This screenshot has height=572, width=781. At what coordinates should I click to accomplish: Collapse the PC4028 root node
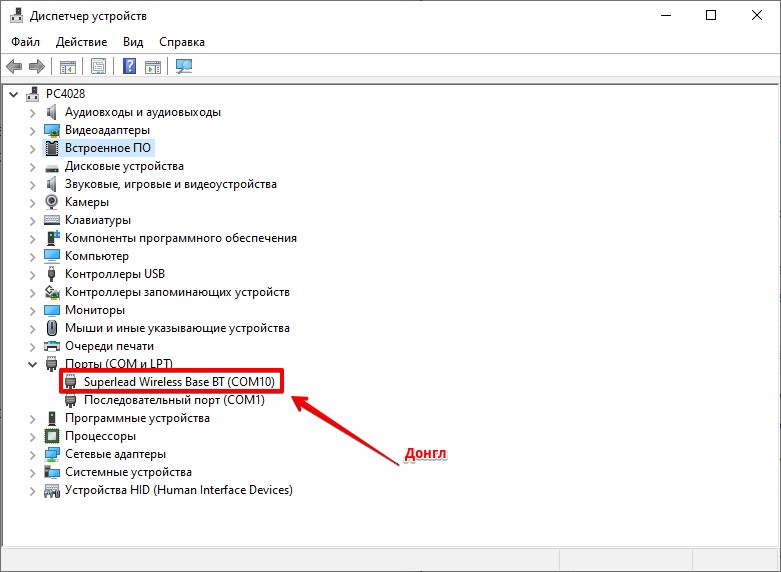click(x=14, y=94)
